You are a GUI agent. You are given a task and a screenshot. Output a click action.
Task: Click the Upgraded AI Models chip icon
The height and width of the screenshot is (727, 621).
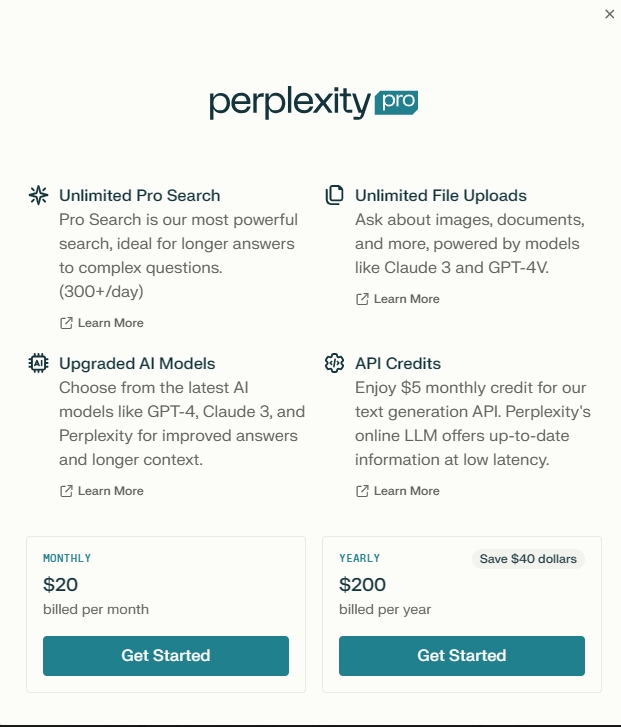coord(38,363)
